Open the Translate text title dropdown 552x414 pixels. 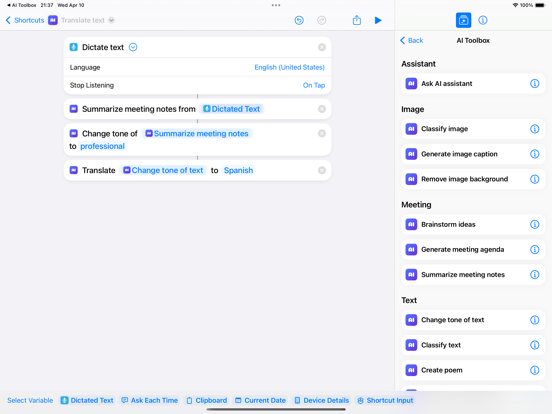111,20
